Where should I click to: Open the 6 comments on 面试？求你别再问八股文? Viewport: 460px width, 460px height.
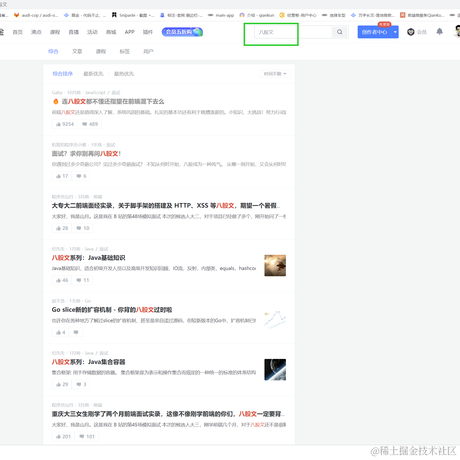coord(81,176)
